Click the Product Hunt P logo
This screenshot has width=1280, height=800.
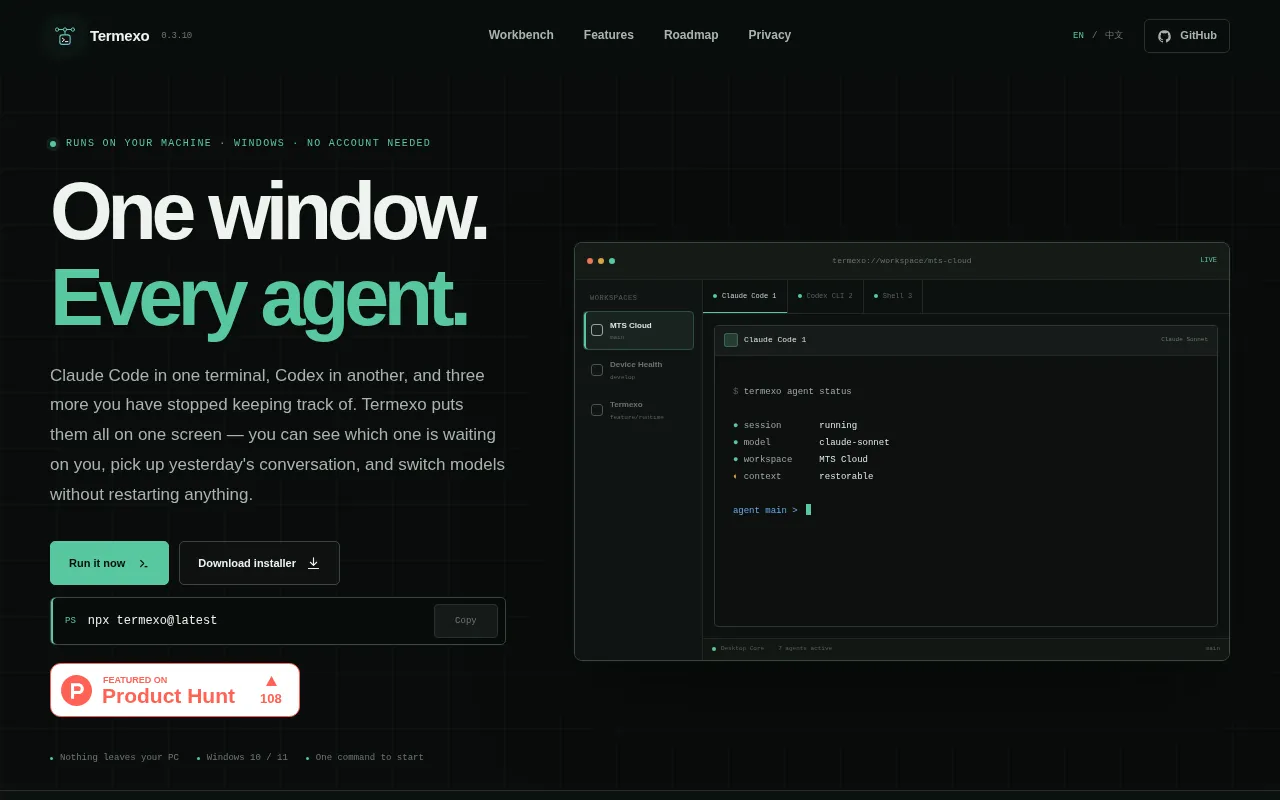point(76,690)
